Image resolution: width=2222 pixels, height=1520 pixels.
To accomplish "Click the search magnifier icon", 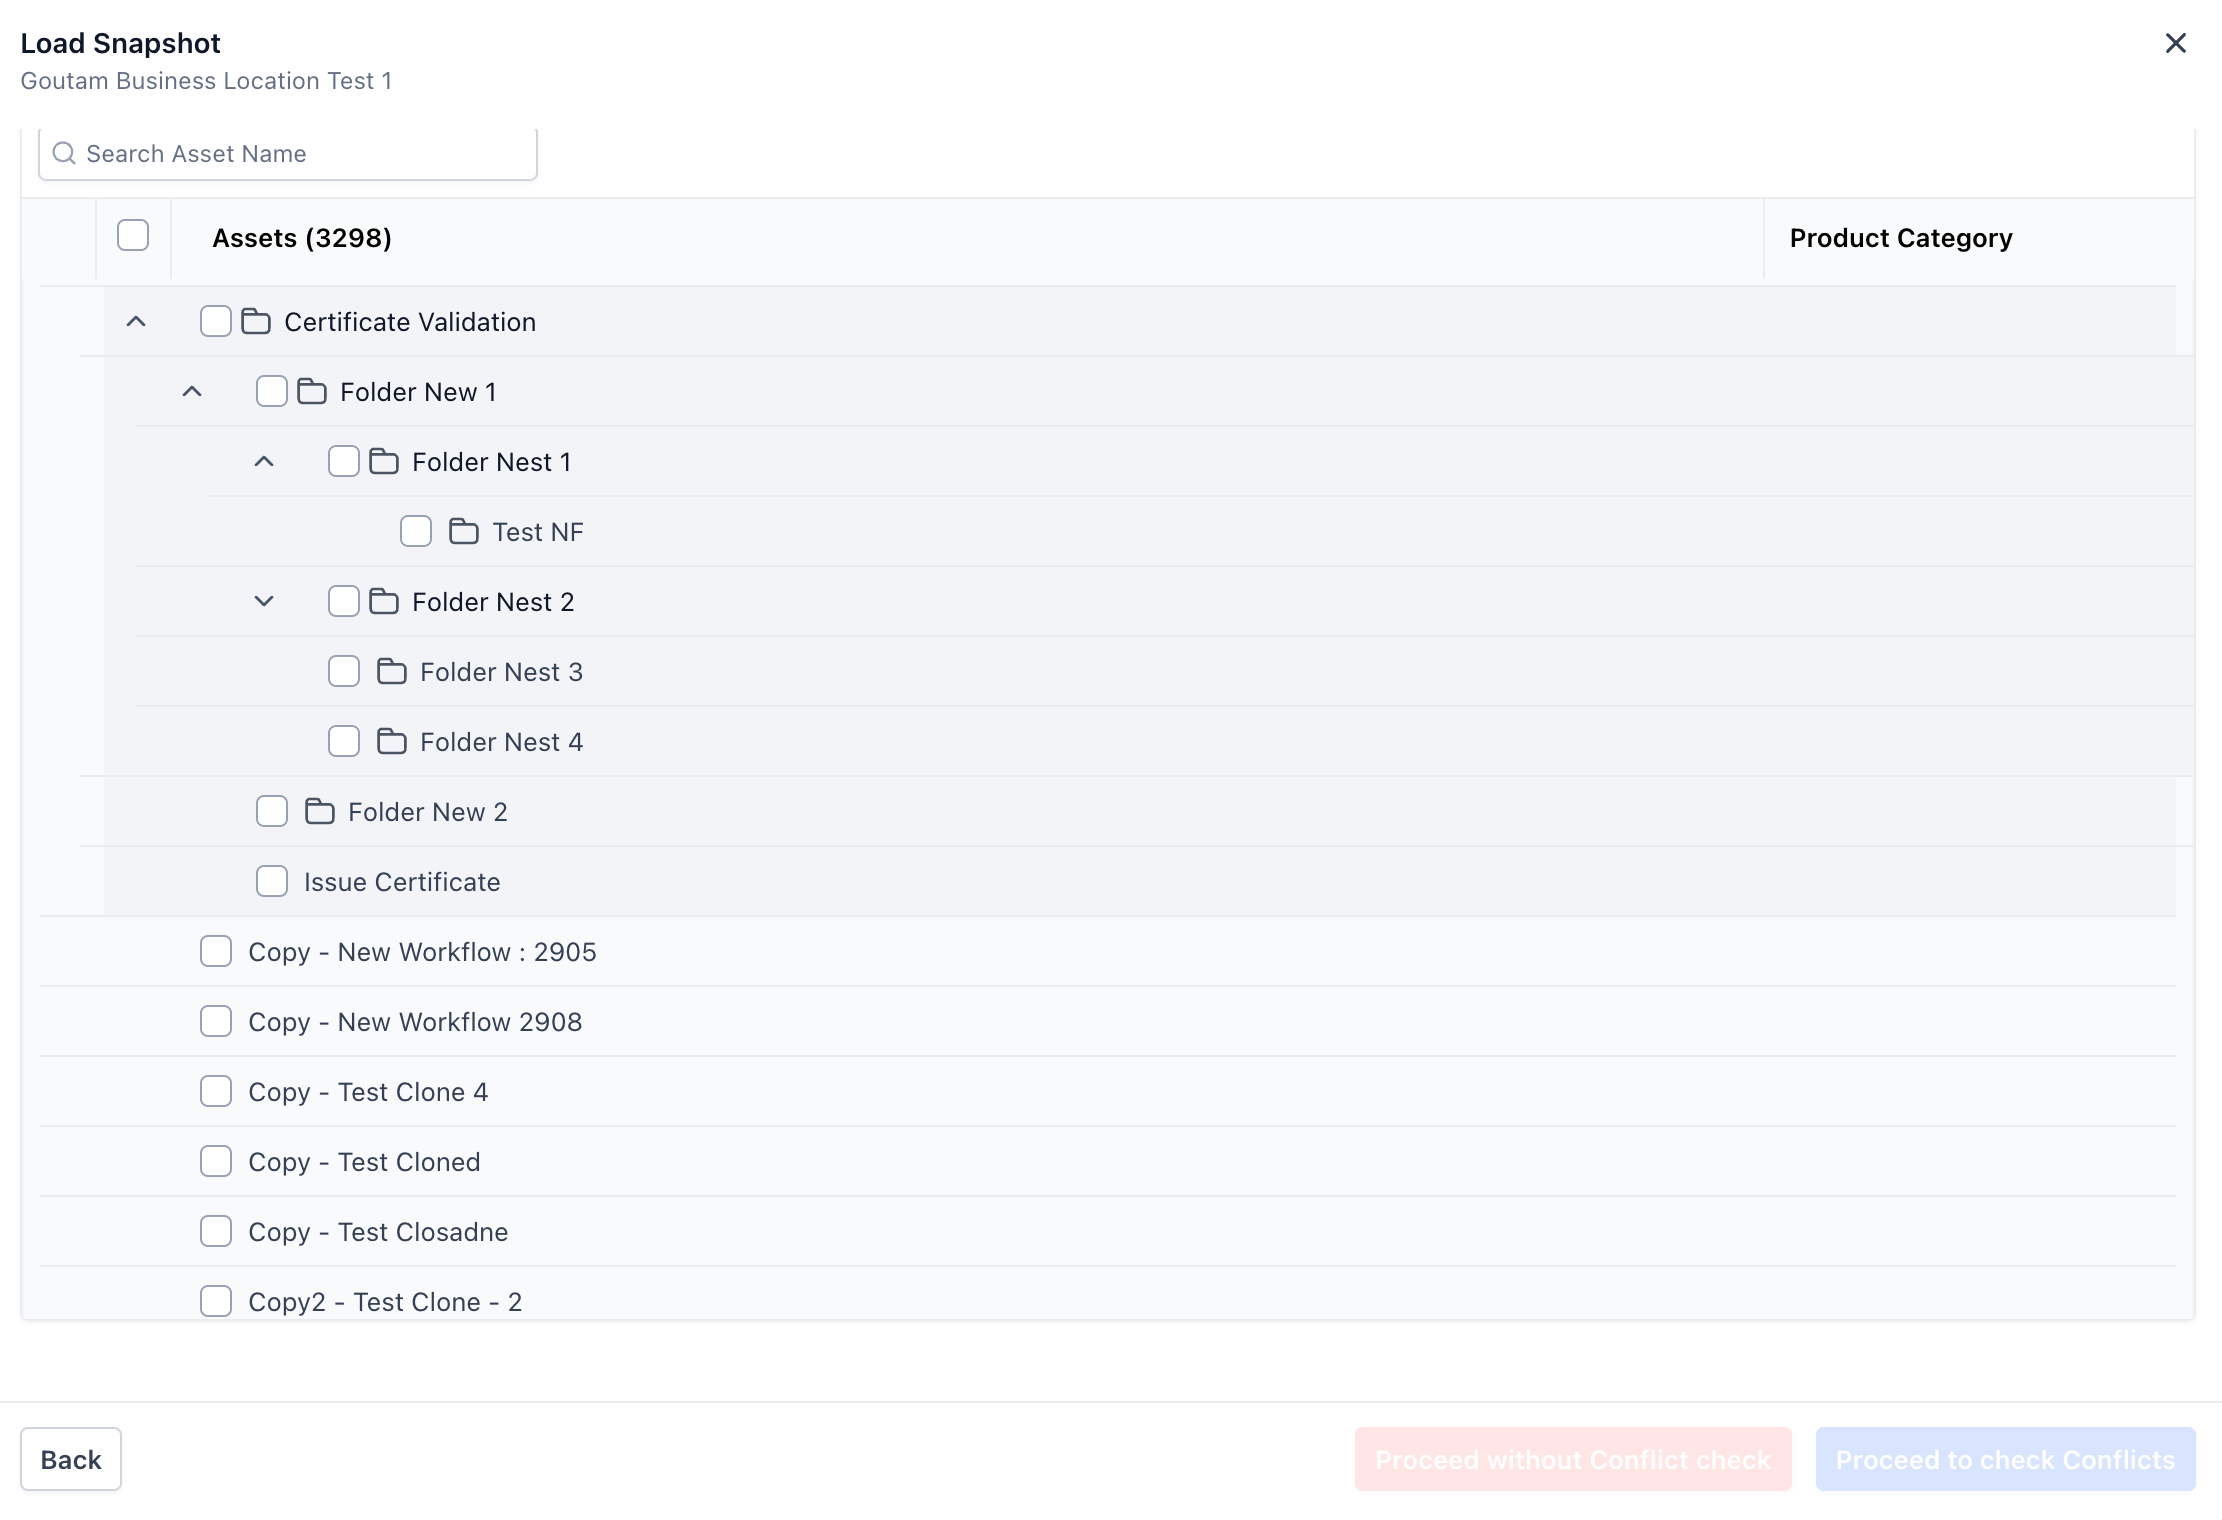I will pyautogui.click(x=64, y=152).
